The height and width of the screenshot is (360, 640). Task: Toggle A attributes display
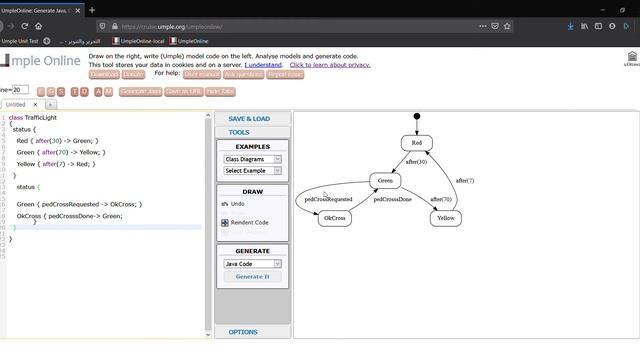[x=98, y=91]
